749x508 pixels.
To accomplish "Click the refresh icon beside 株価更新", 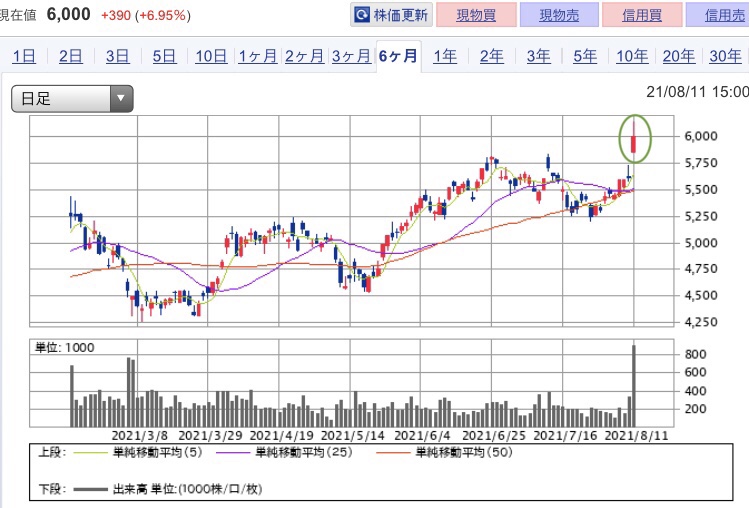I will [362, 16].
